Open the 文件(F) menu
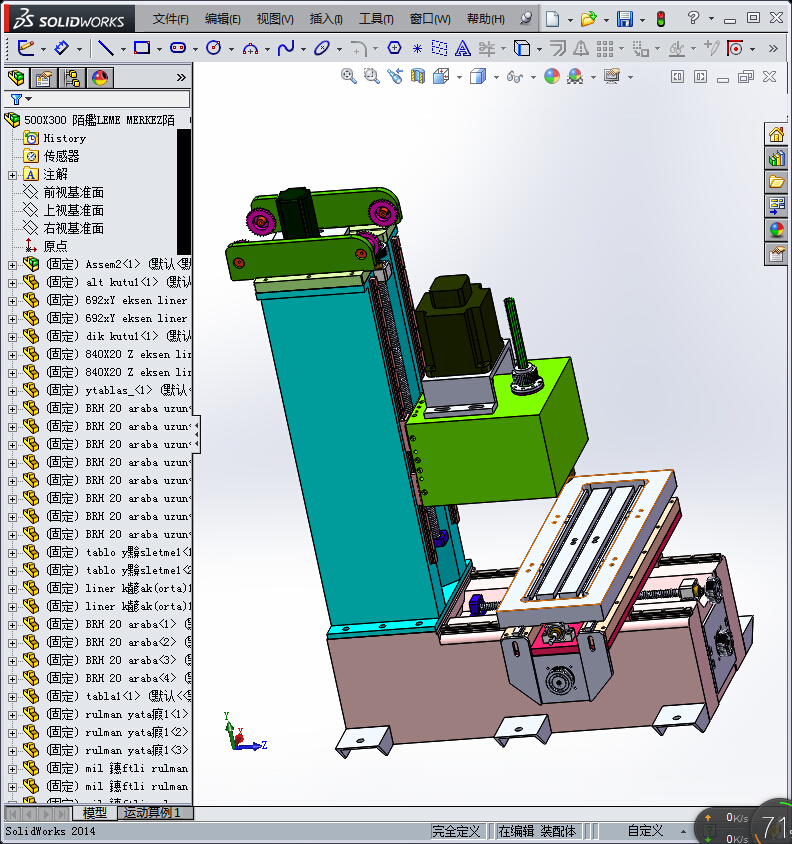The height and width of the screenshot is (844, 792). 171,19
